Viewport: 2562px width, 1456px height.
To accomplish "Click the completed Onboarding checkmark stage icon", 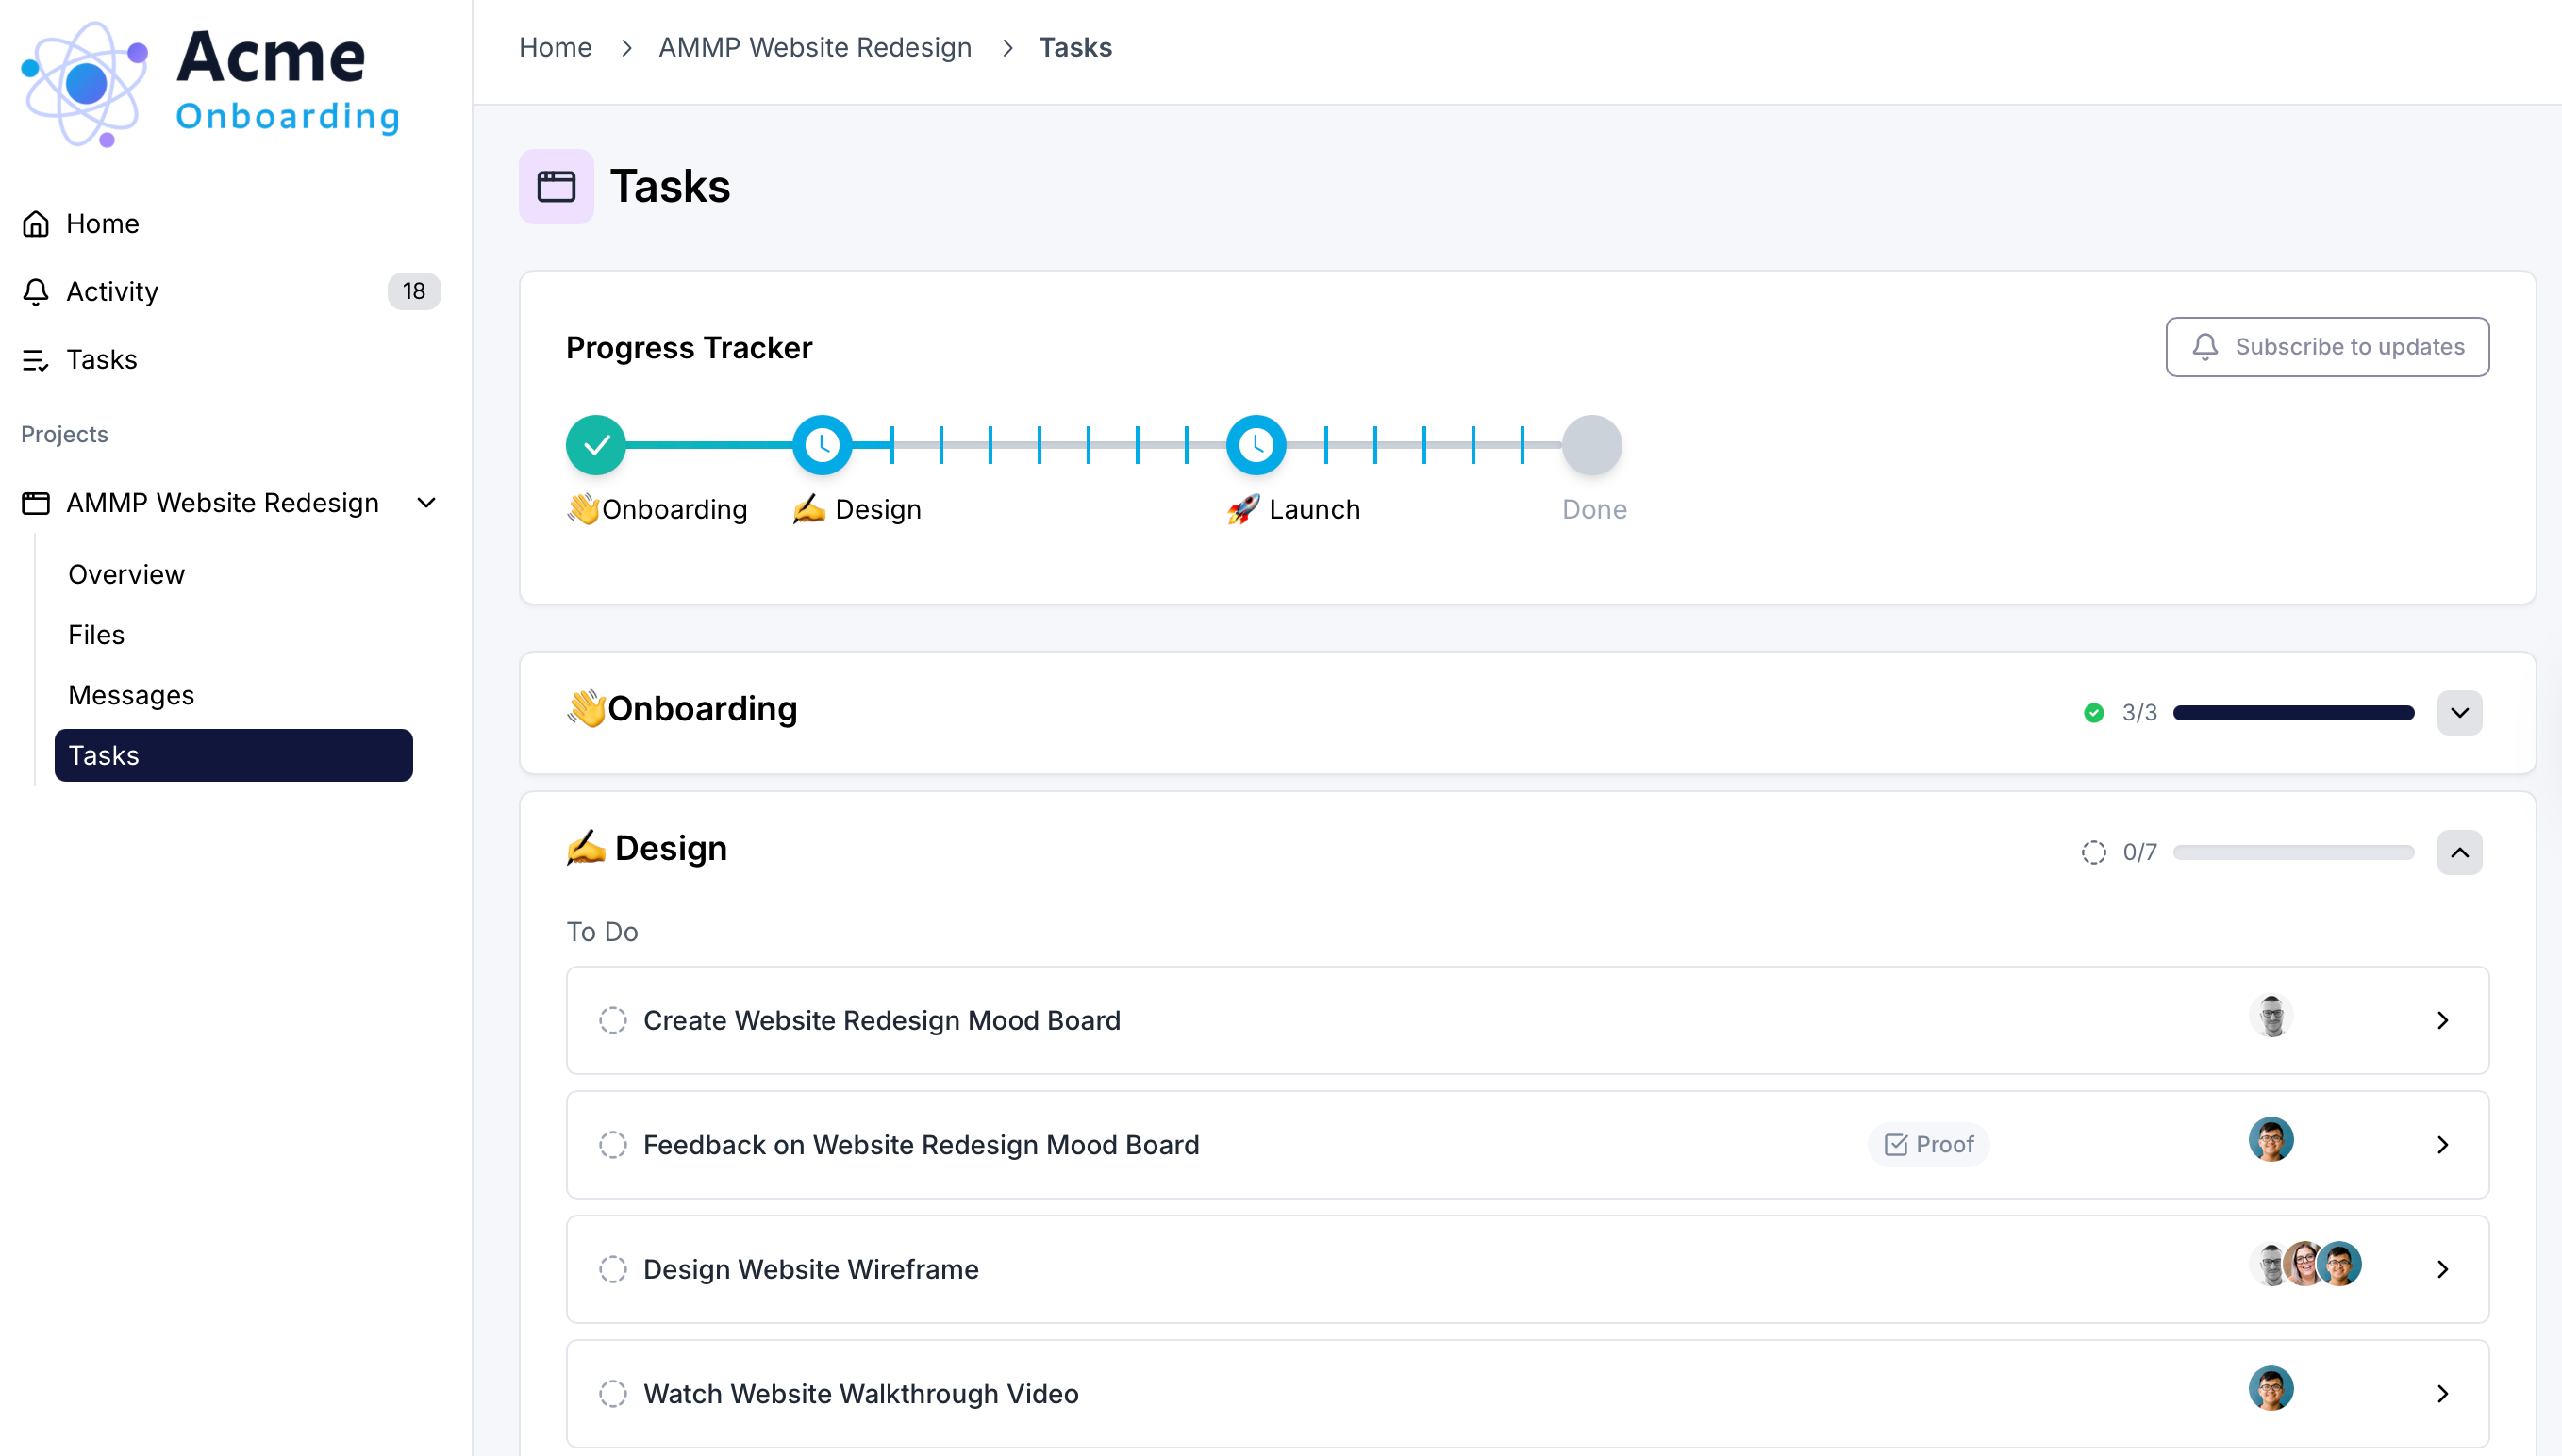I will click(x=596, y=445).
